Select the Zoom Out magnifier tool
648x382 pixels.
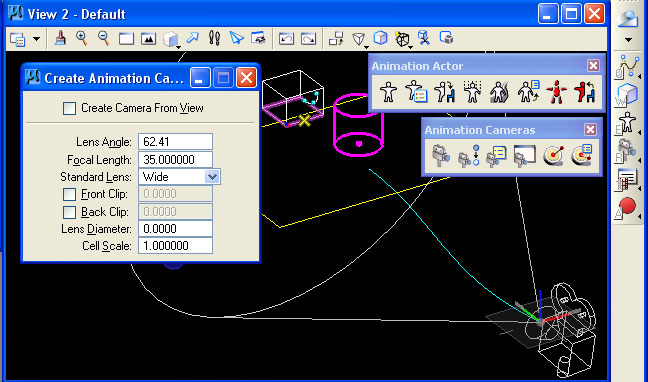point(103,38)
